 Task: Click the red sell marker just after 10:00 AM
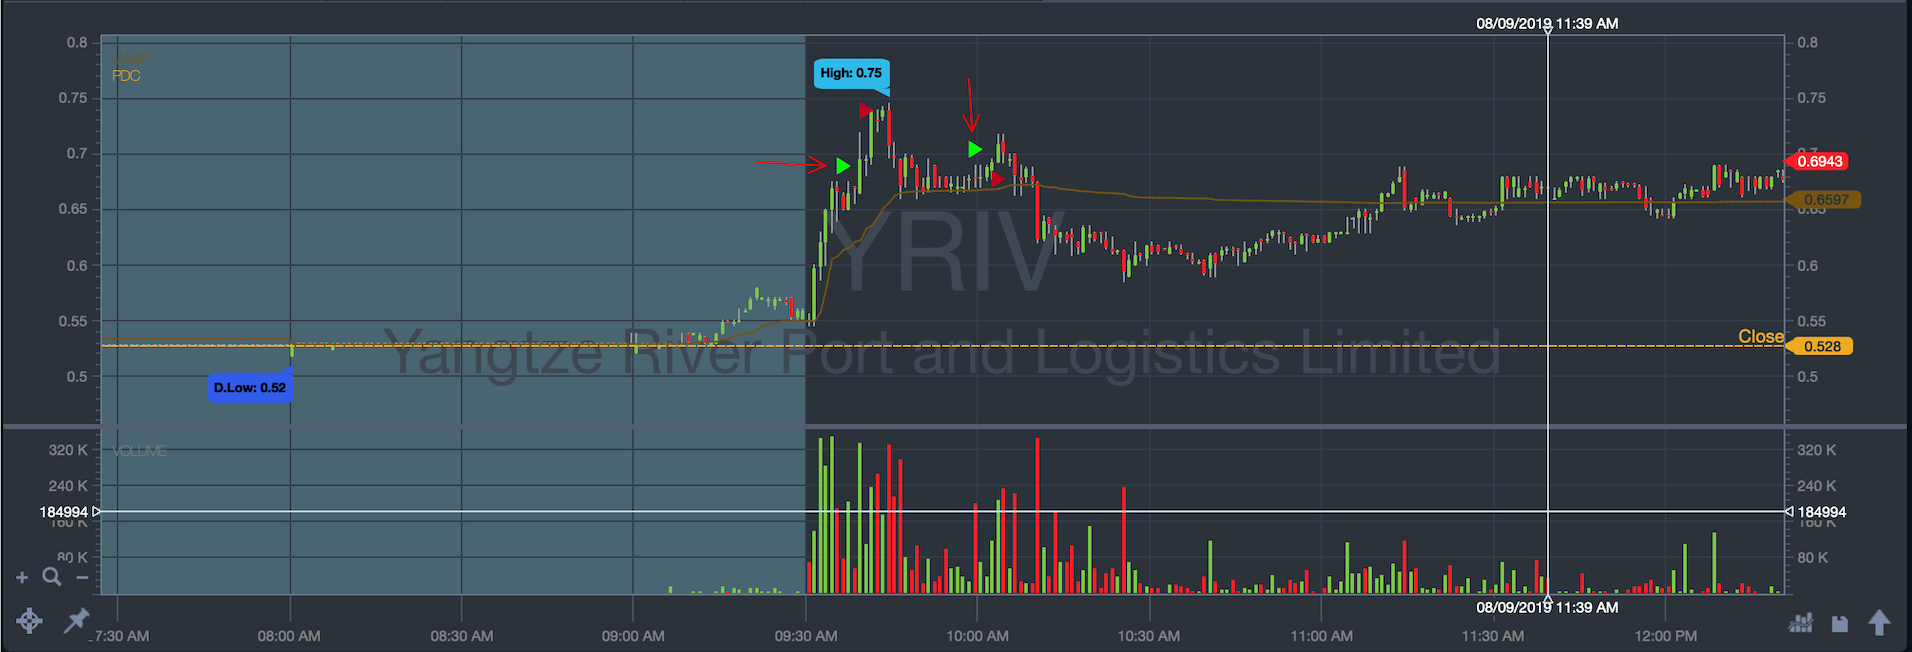(x=997, y=179)
